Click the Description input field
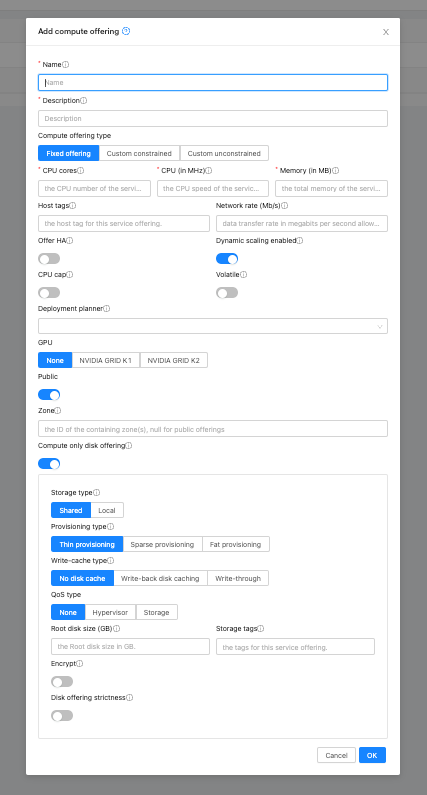427x795 pixels. pyautogui.click(x=213, y=118)
